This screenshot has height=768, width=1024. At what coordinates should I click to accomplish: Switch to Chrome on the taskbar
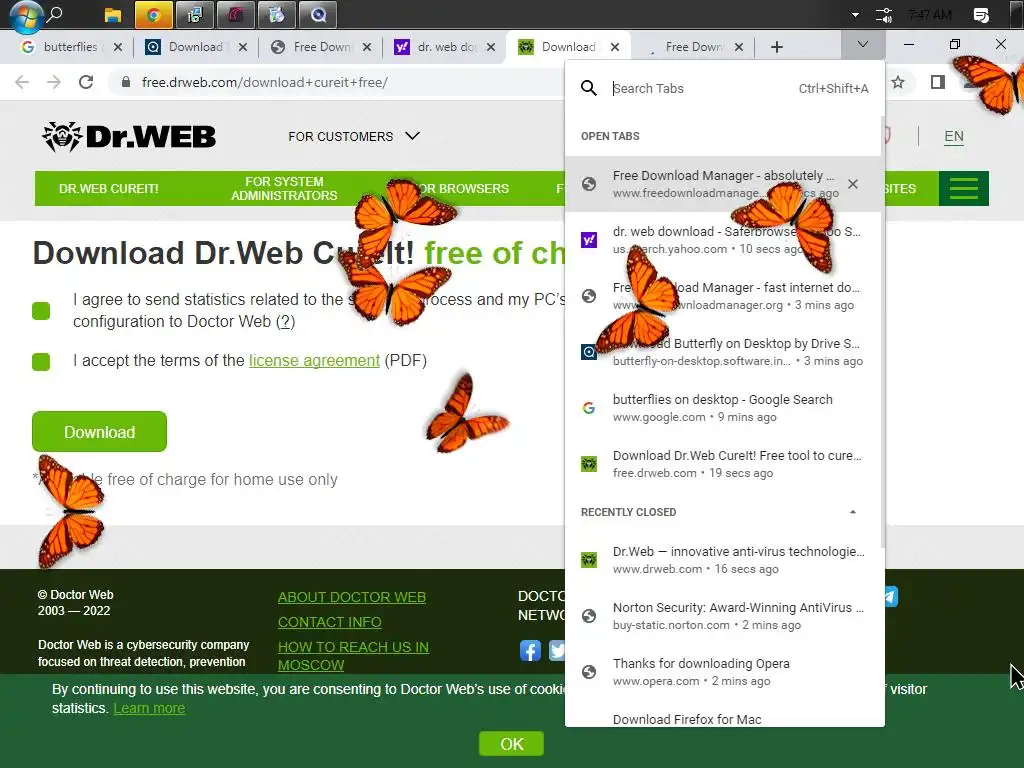coord(153,15)
